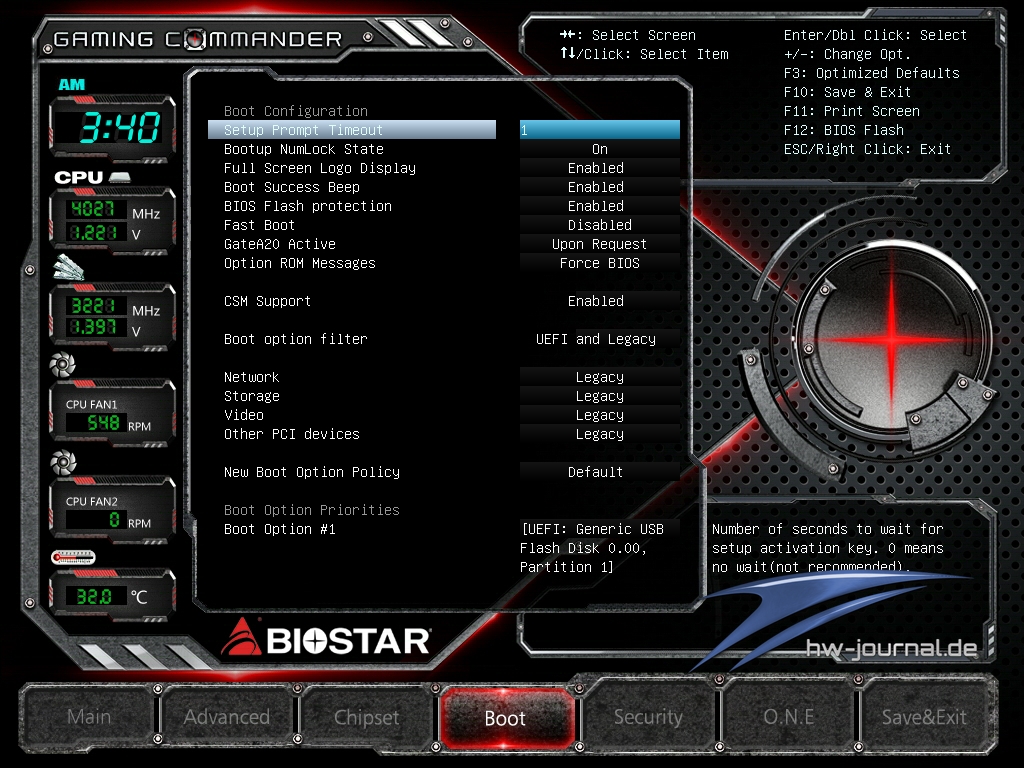Select the Storage label

point(251,396)
